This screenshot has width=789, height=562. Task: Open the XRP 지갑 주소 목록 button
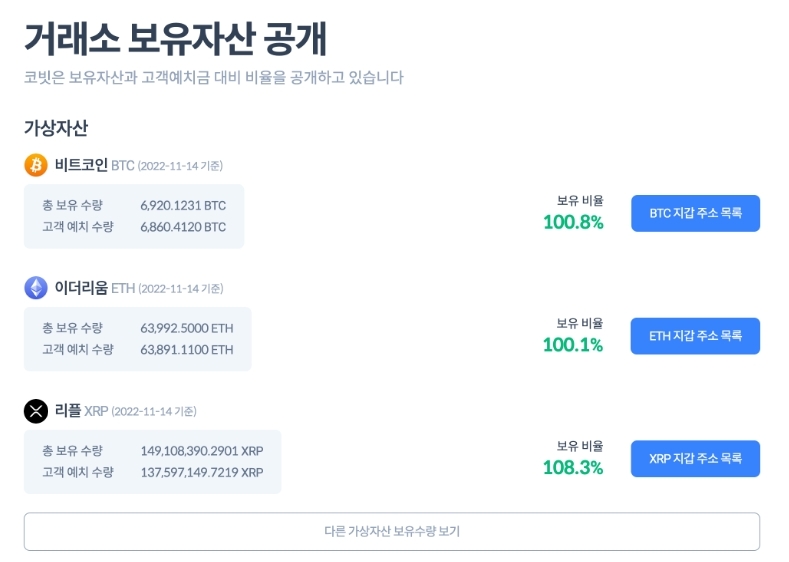695,459
